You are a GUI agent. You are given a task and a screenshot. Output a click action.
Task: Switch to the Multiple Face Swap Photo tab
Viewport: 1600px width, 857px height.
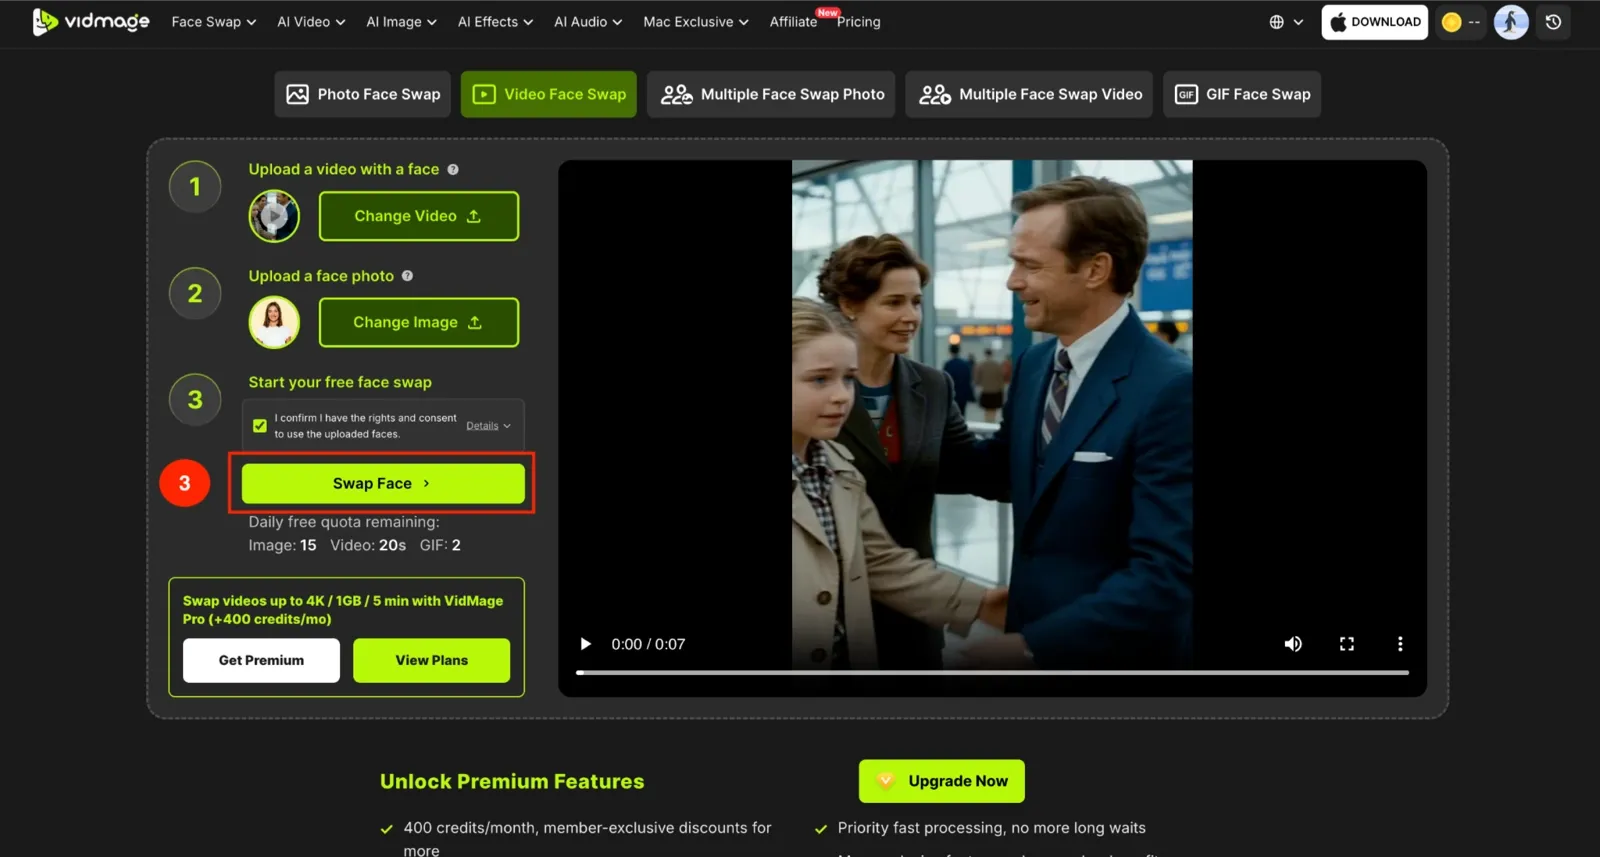(771, 94)
